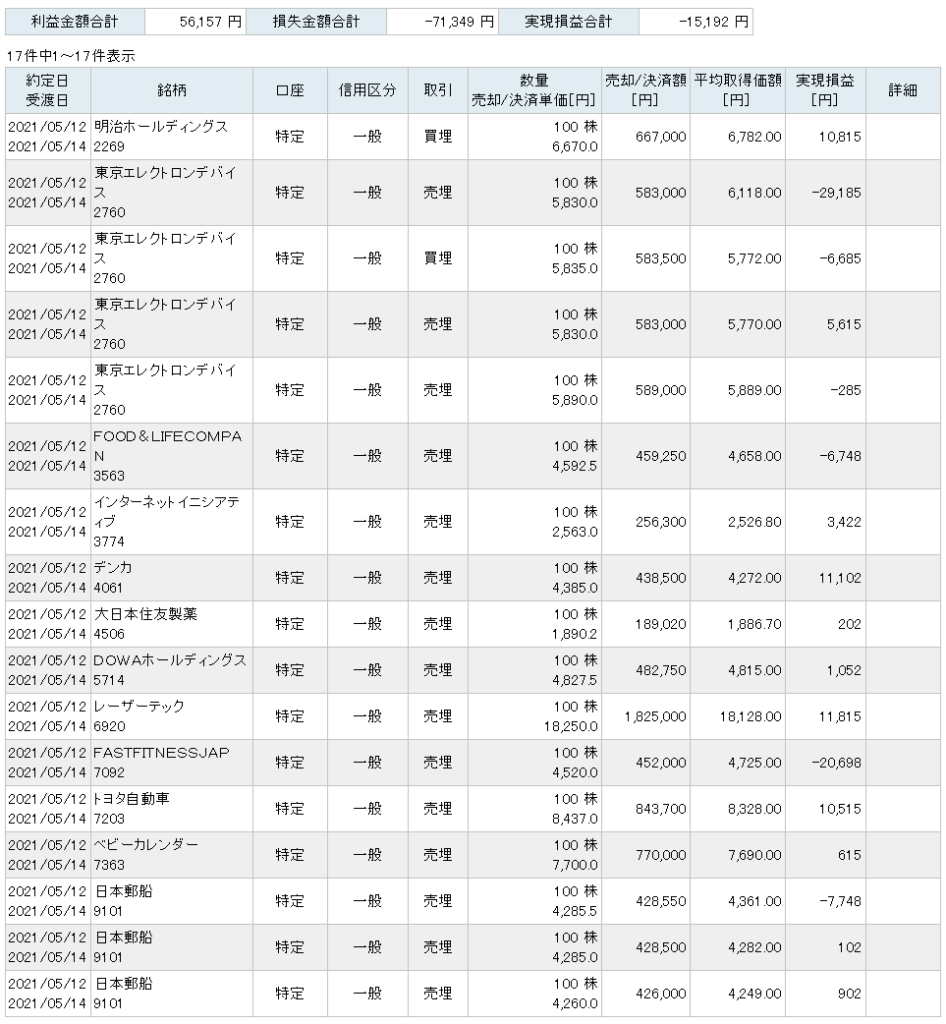946x1024 pixels.
Task: Click the 10,815 profit for 明治ホールディングス
Action: pos(840,137)
